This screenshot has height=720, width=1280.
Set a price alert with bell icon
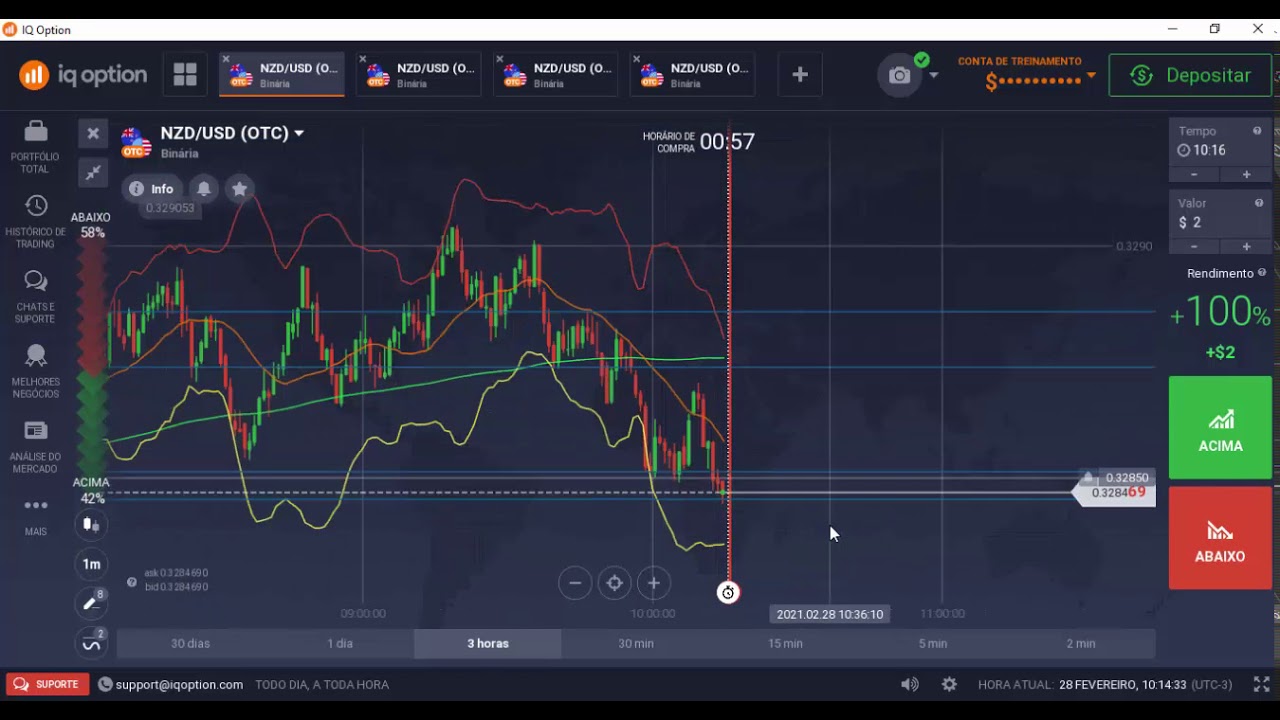click(x=204, y=188)
